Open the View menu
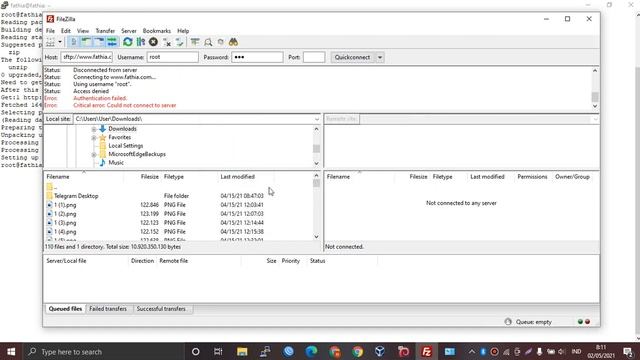The height and width of the screenshot is (360, 640). 83,31
